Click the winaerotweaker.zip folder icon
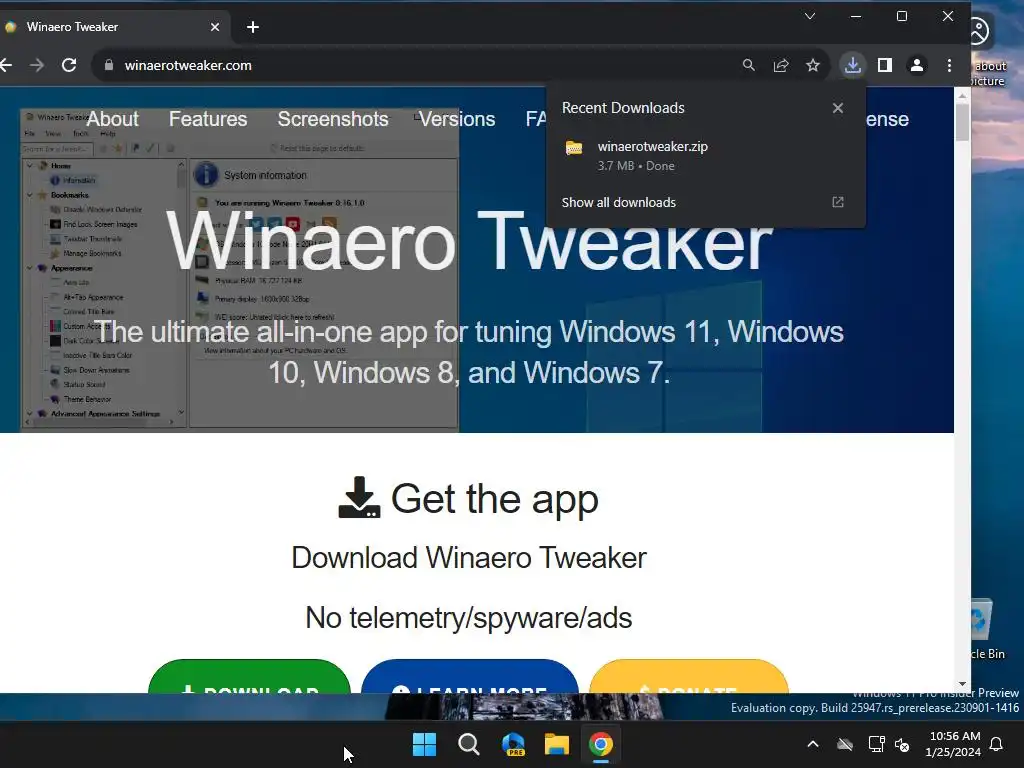This screenshot has height=768, width=1024. [574, 148]
